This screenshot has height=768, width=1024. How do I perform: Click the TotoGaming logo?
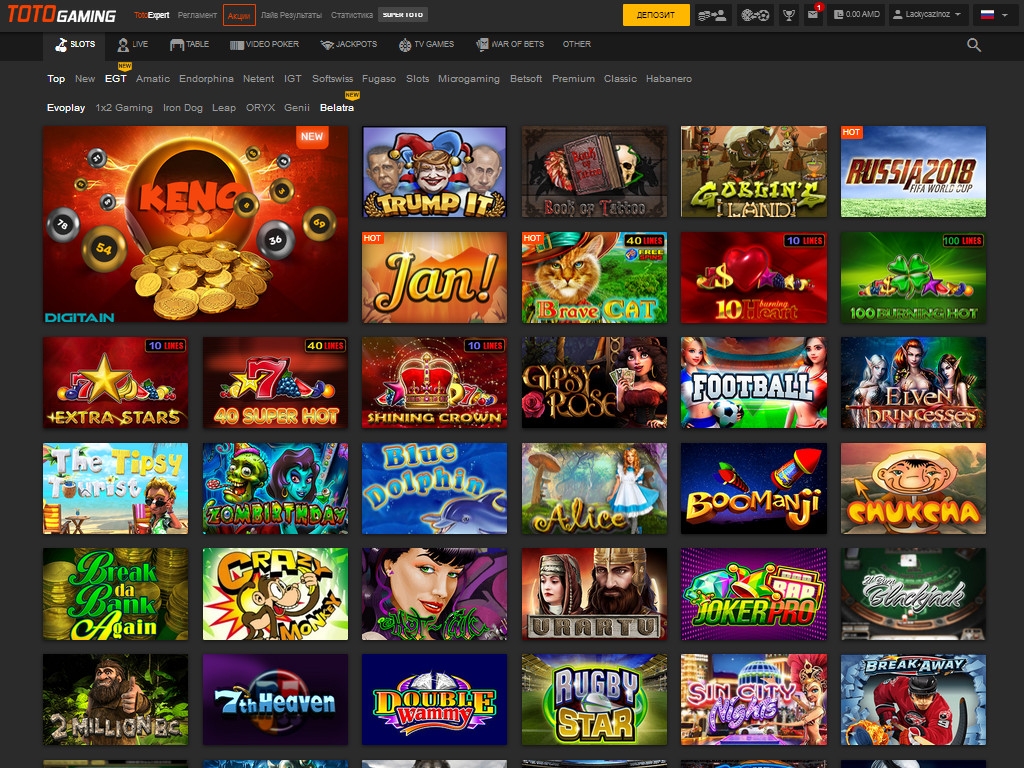pyautogui.click(x=61, y=15)
